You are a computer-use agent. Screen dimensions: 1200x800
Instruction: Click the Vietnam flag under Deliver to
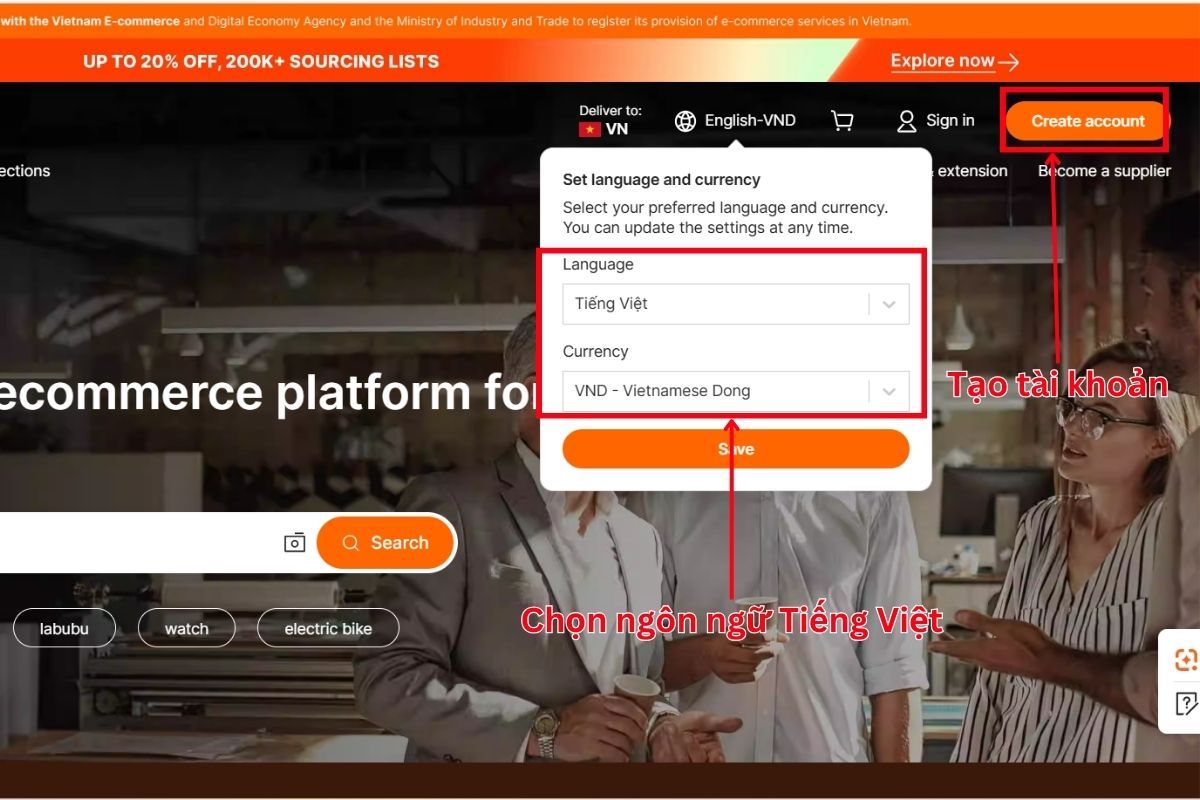click(x=589, y=128)
